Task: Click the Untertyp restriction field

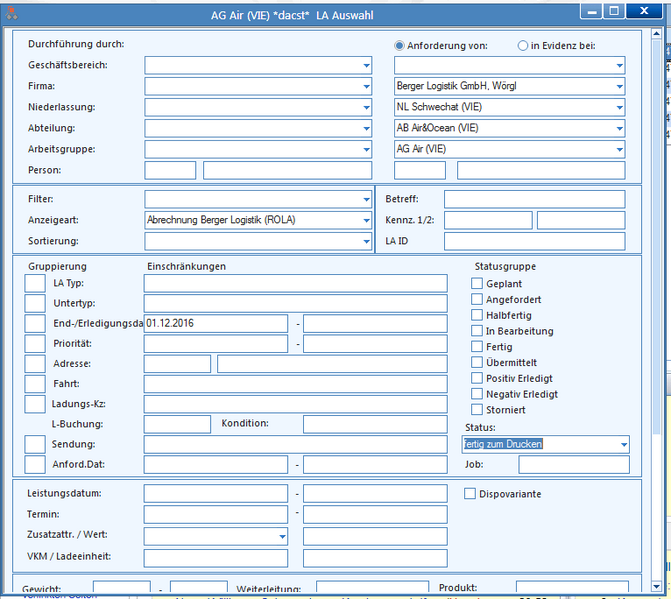Action: click(x=296, y=303)
